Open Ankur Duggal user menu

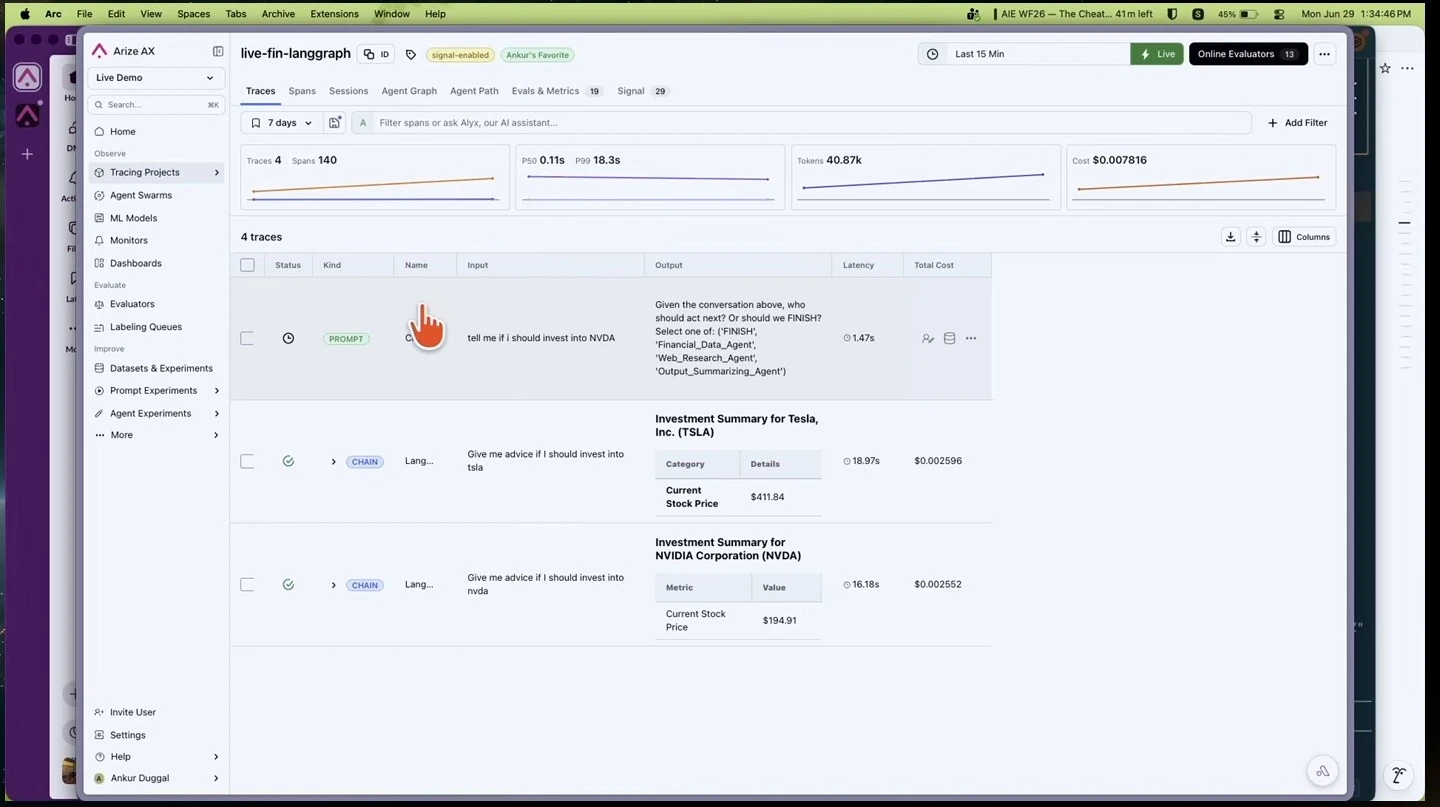point(155,778)
